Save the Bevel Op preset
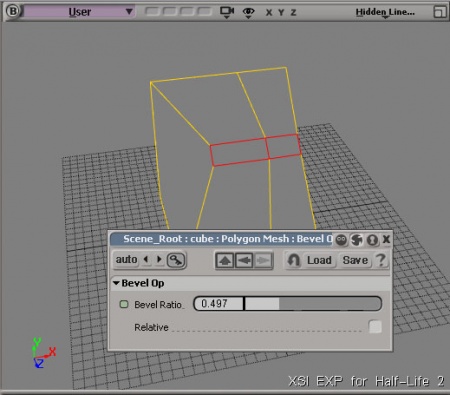Screen dimensions: 450x395 (355, 260)
